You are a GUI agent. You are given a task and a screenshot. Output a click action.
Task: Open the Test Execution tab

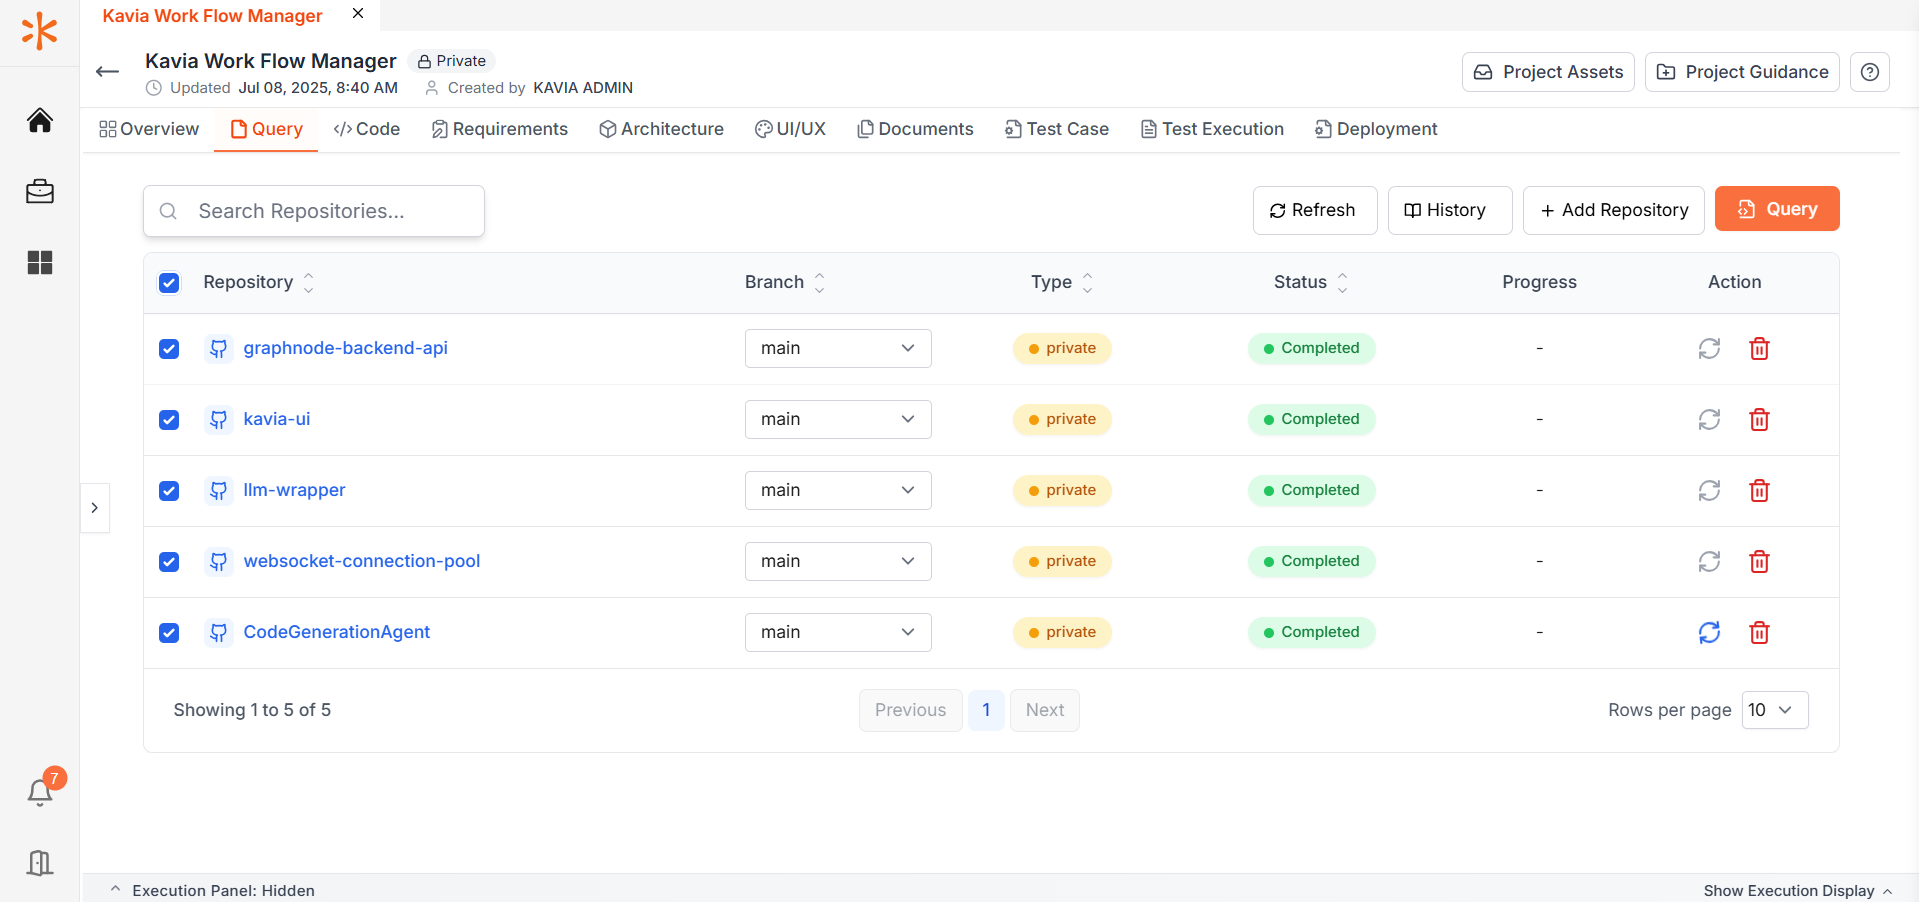pos(1212,129)
